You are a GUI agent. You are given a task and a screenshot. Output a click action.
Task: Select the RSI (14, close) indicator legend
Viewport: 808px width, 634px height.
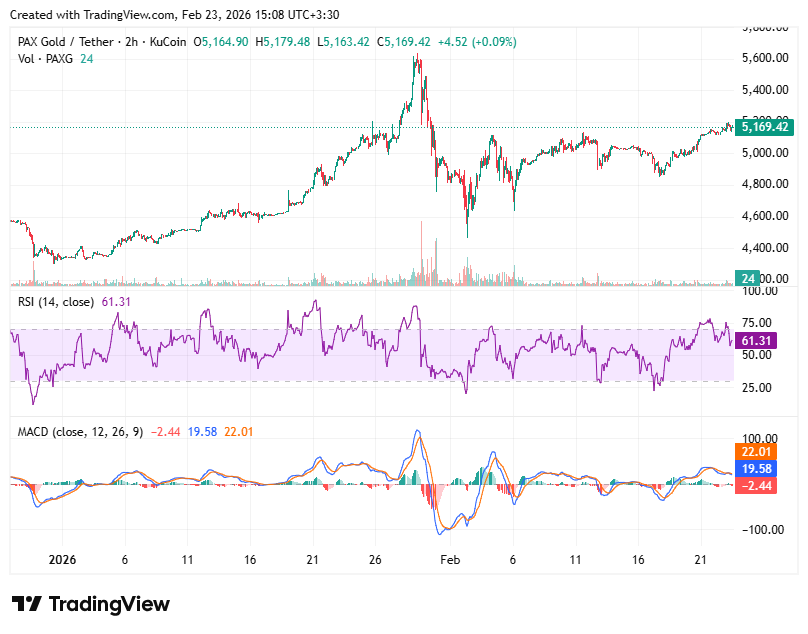[58, 301]
